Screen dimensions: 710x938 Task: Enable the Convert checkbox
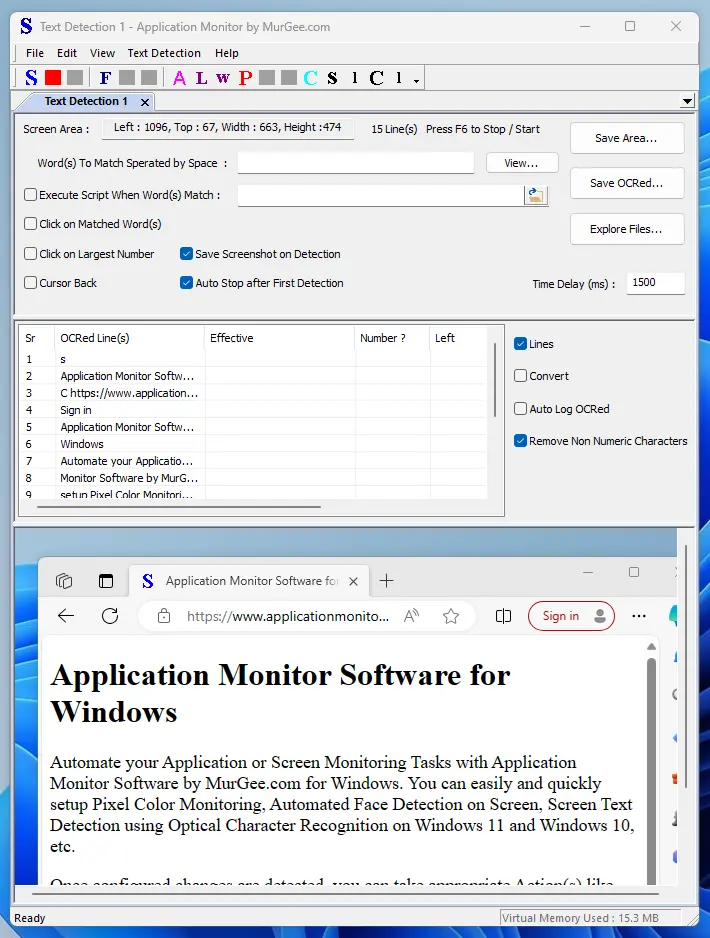pyautogui.click(x=520, y=376)
